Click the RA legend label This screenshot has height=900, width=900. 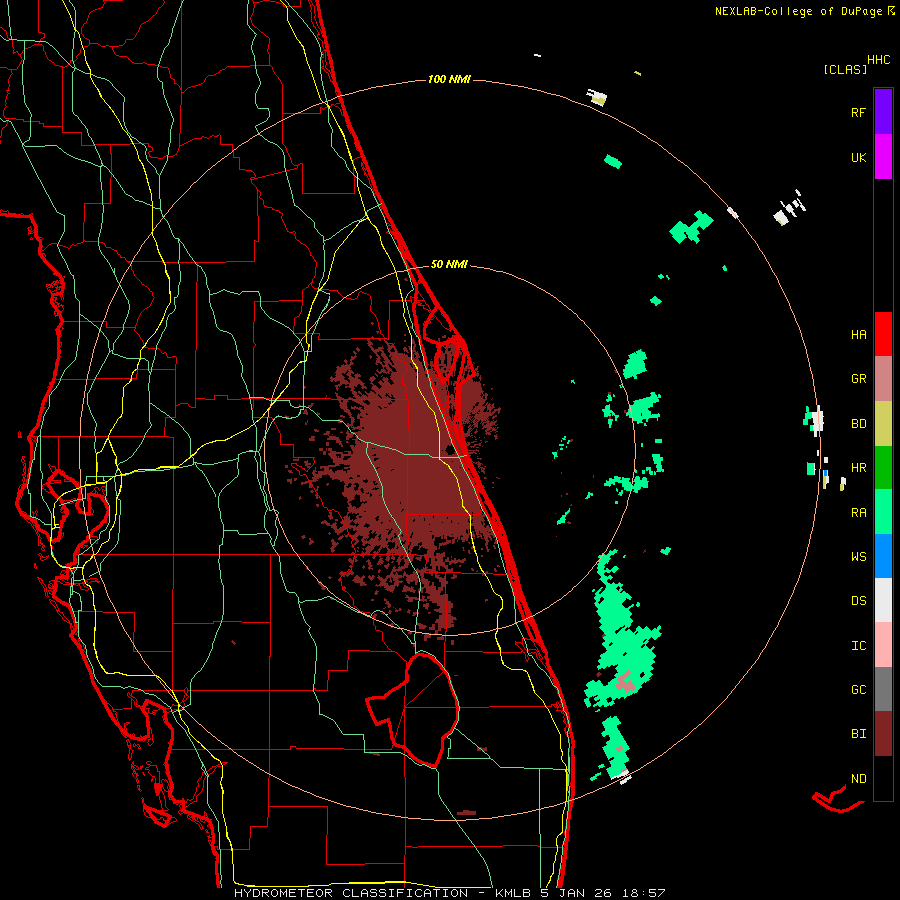click(858, 513)
